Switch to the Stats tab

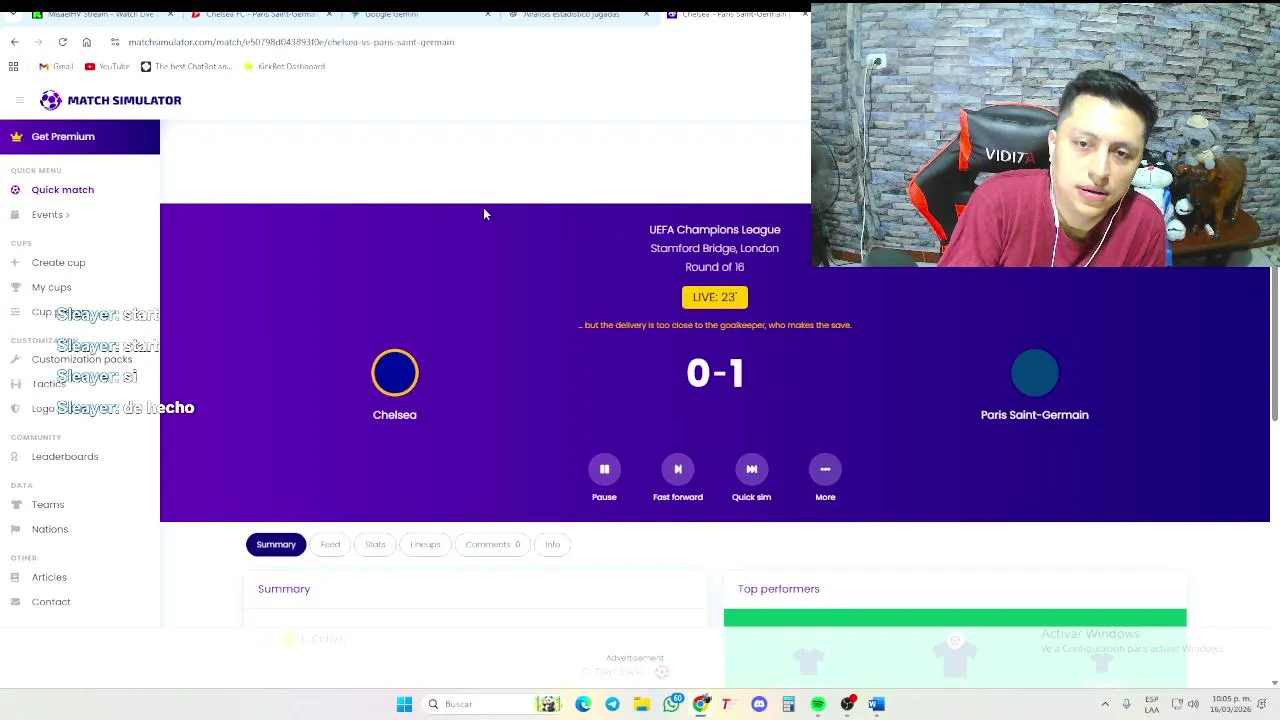375,545
